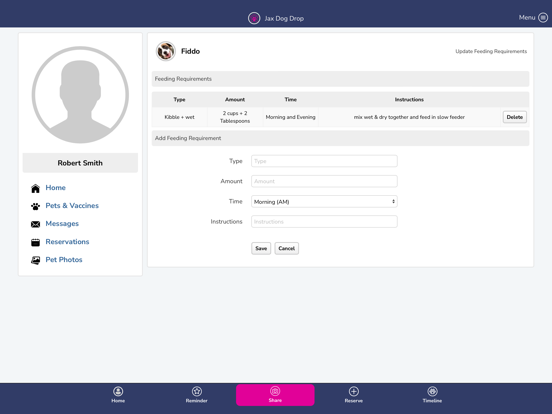
Task: Tap the pink Share button icon
Action: [275, 391]
